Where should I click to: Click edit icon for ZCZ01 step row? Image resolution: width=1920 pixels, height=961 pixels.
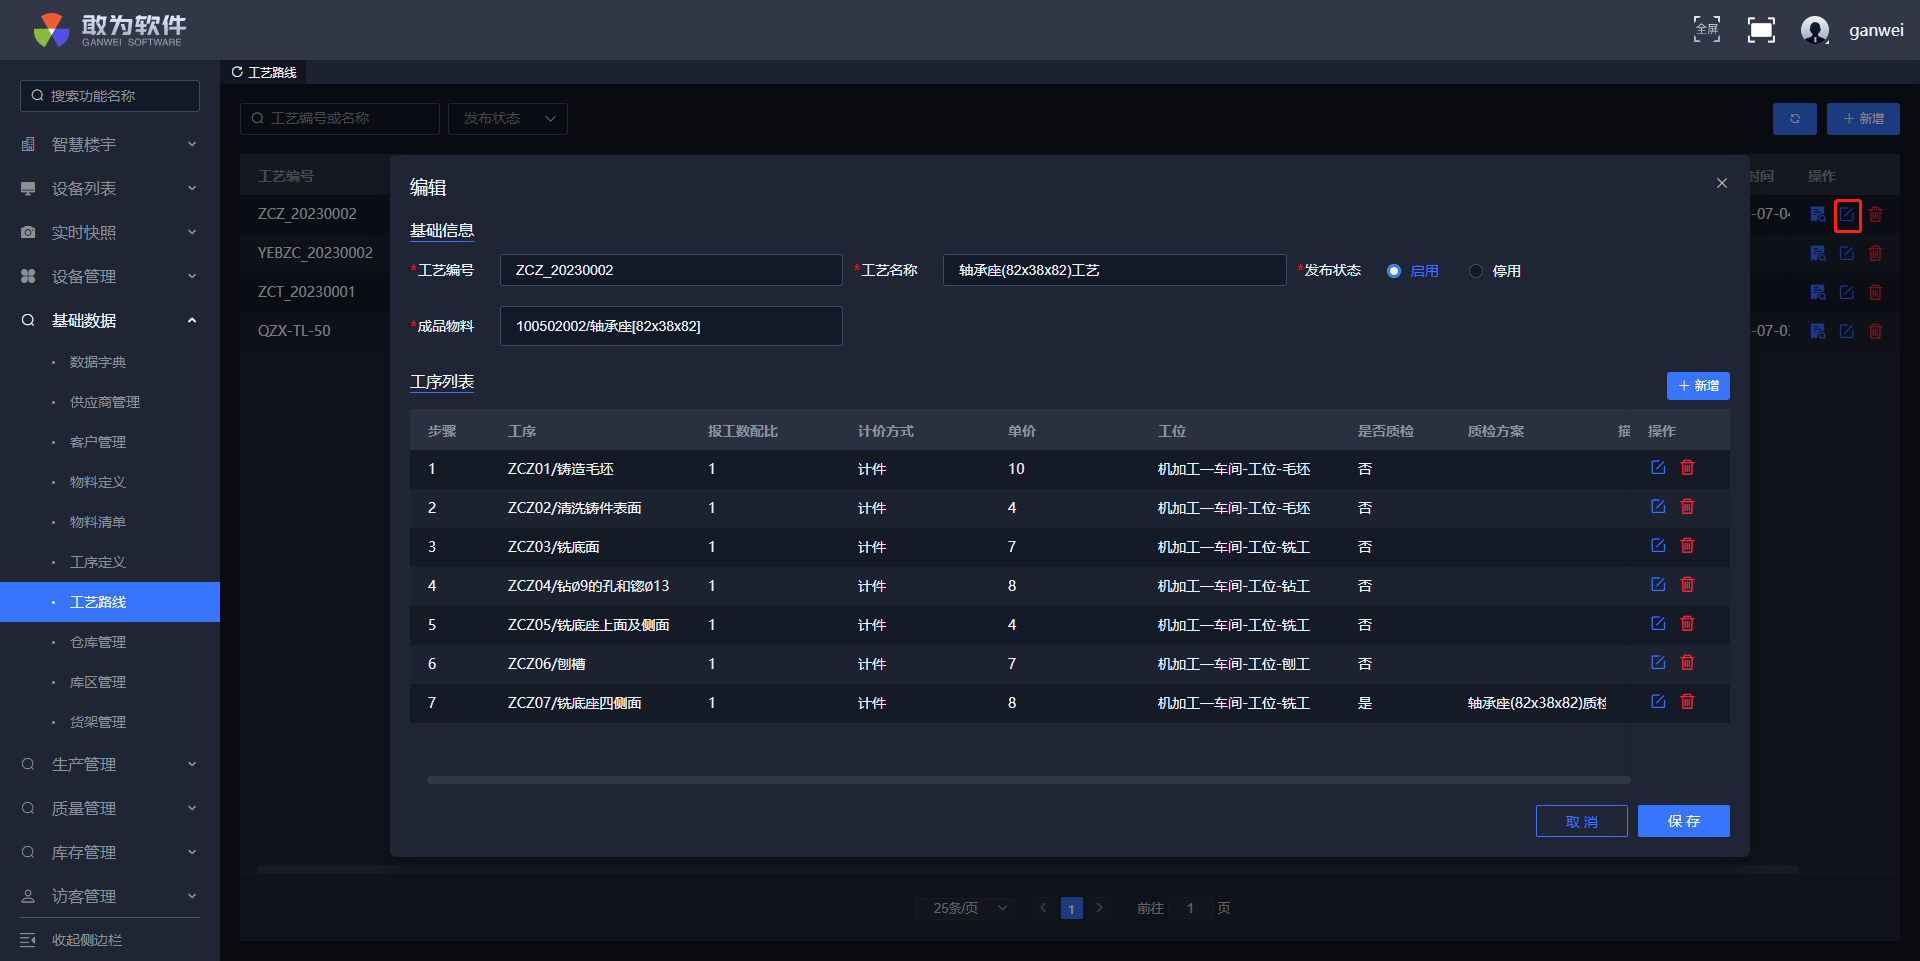click(1657, 468)
